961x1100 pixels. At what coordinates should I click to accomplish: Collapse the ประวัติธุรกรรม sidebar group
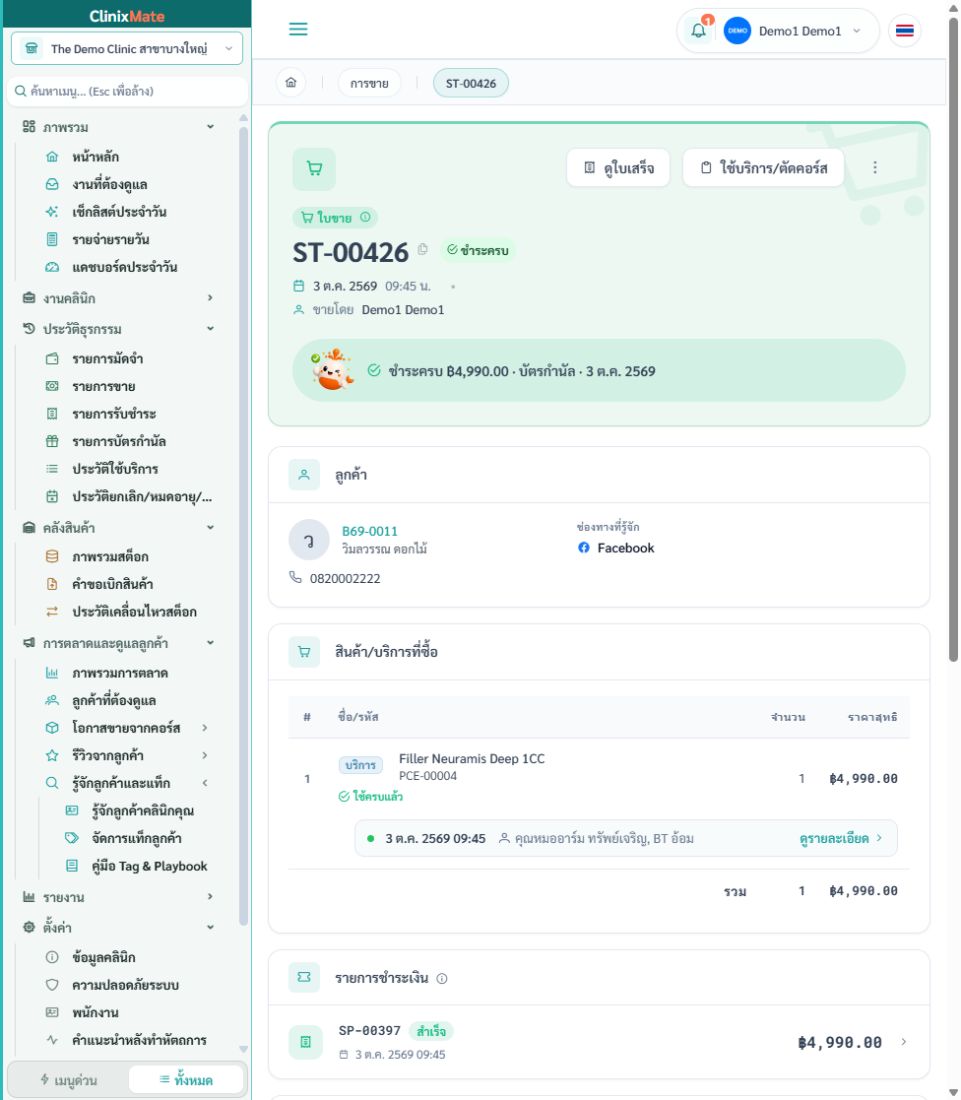[210, 329]
